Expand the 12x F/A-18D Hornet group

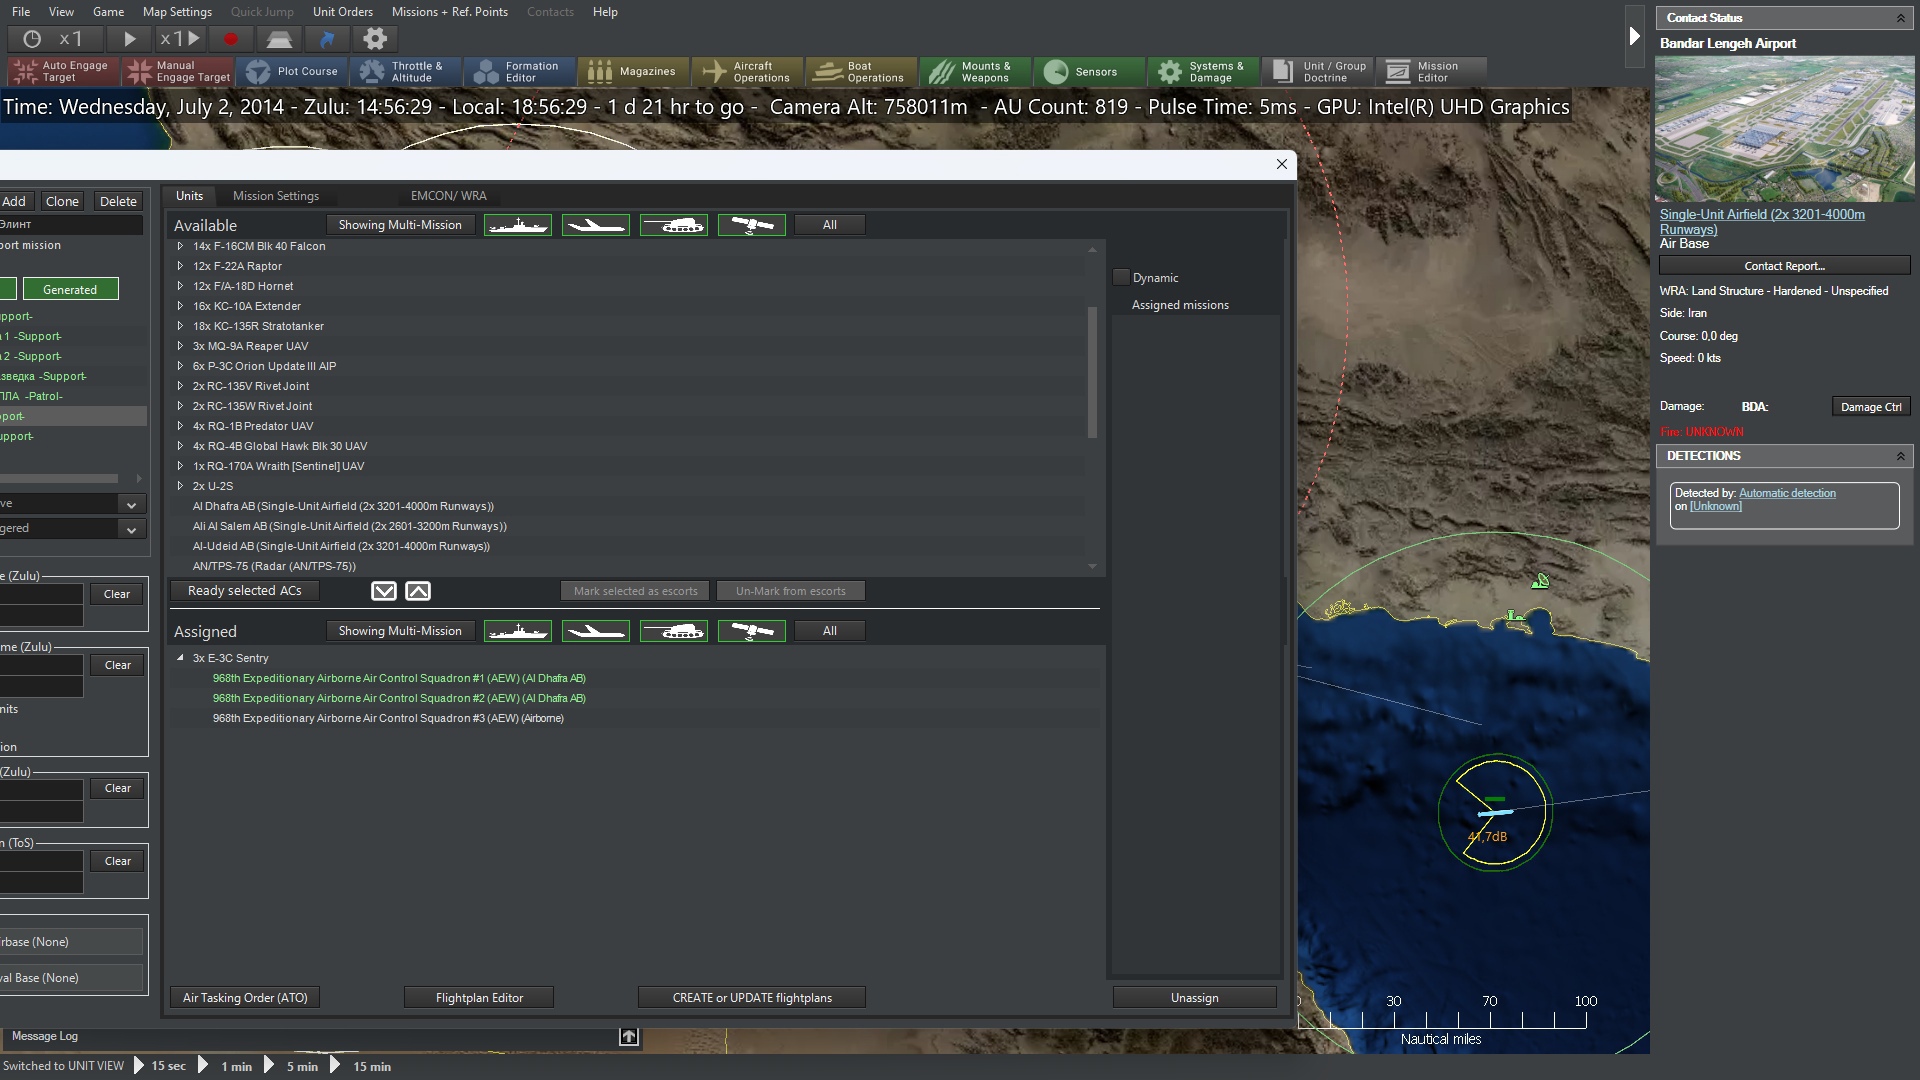tap(180, 286)
